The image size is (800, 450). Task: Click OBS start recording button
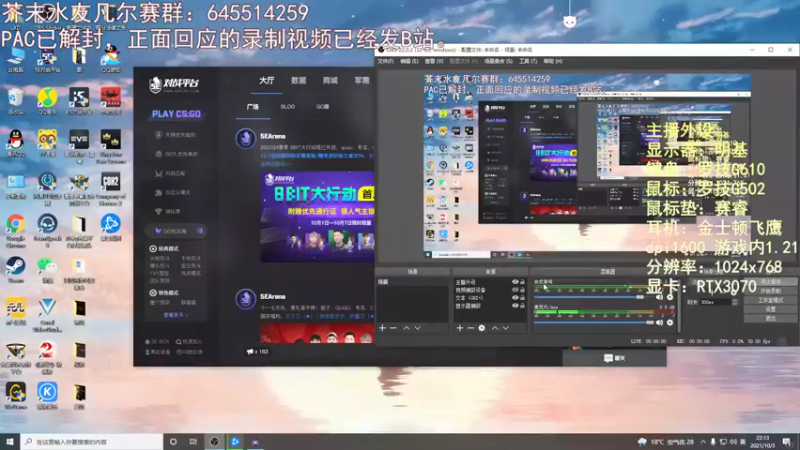770,291
